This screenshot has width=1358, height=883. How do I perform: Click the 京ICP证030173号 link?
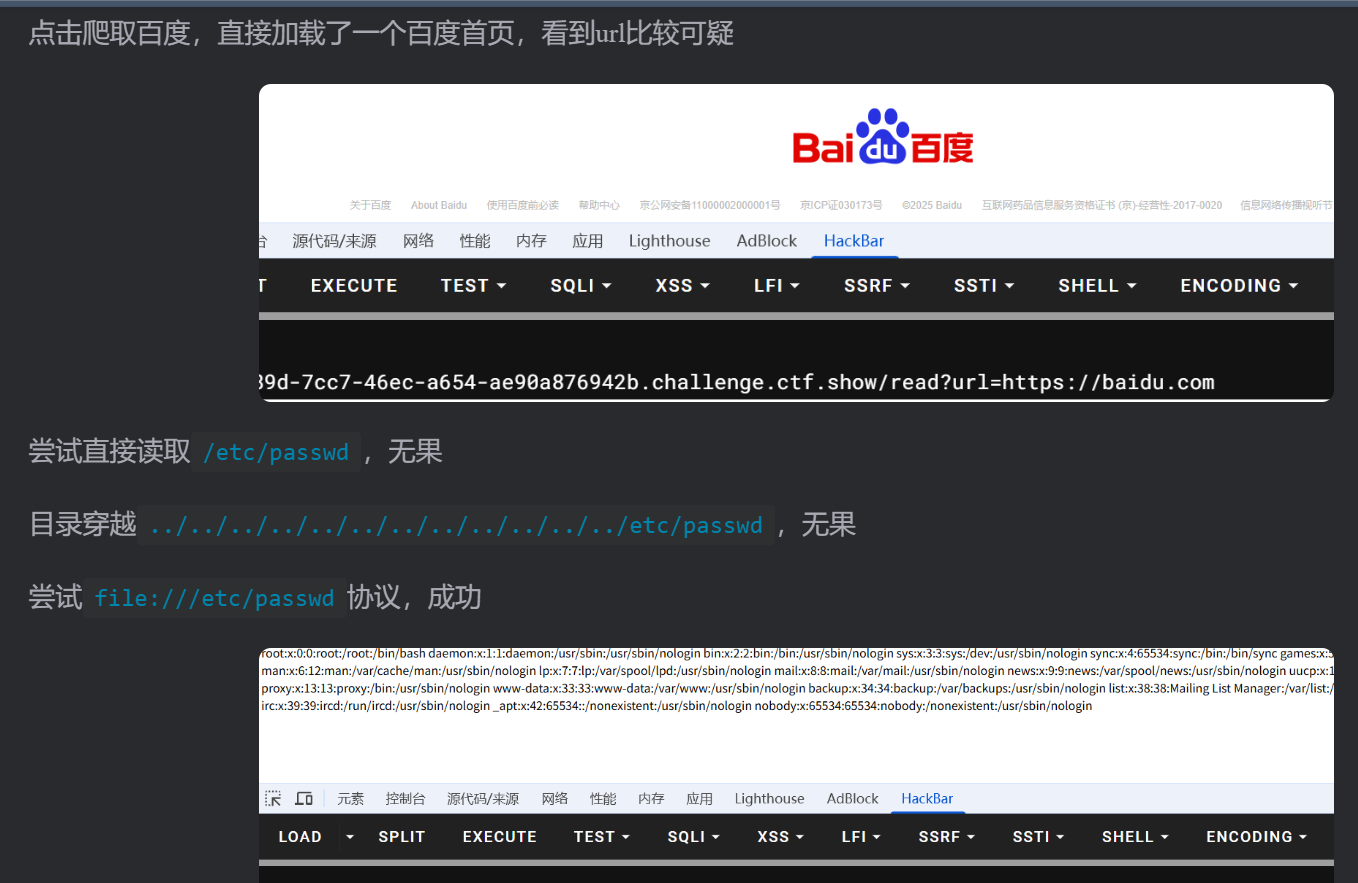841,205
